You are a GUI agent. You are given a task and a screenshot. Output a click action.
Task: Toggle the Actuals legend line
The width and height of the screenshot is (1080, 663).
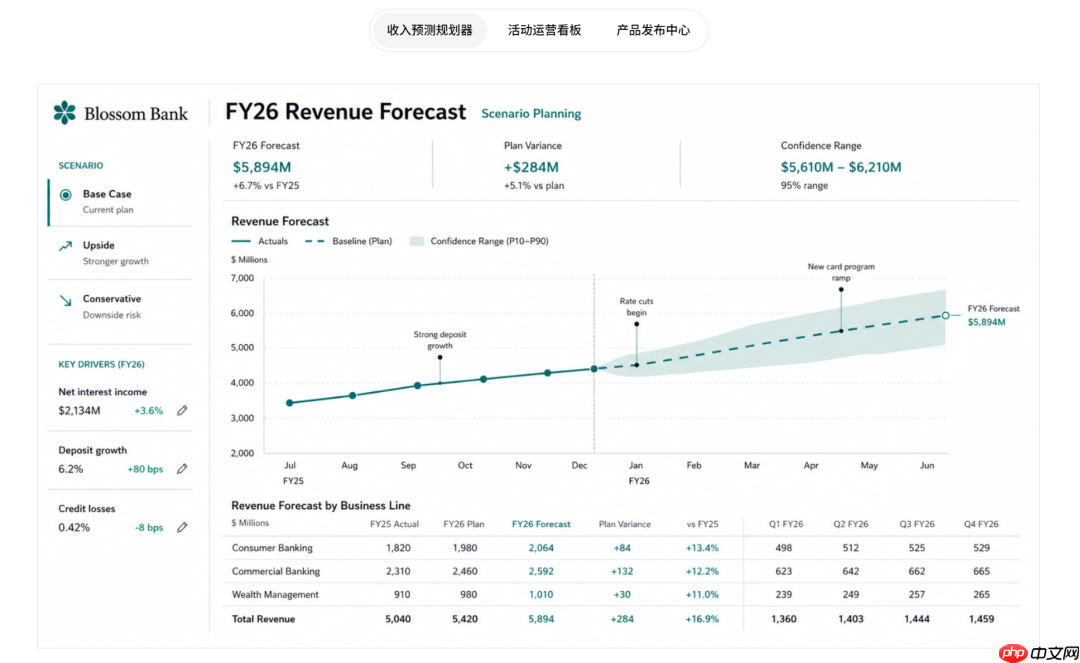pos(241,241)
